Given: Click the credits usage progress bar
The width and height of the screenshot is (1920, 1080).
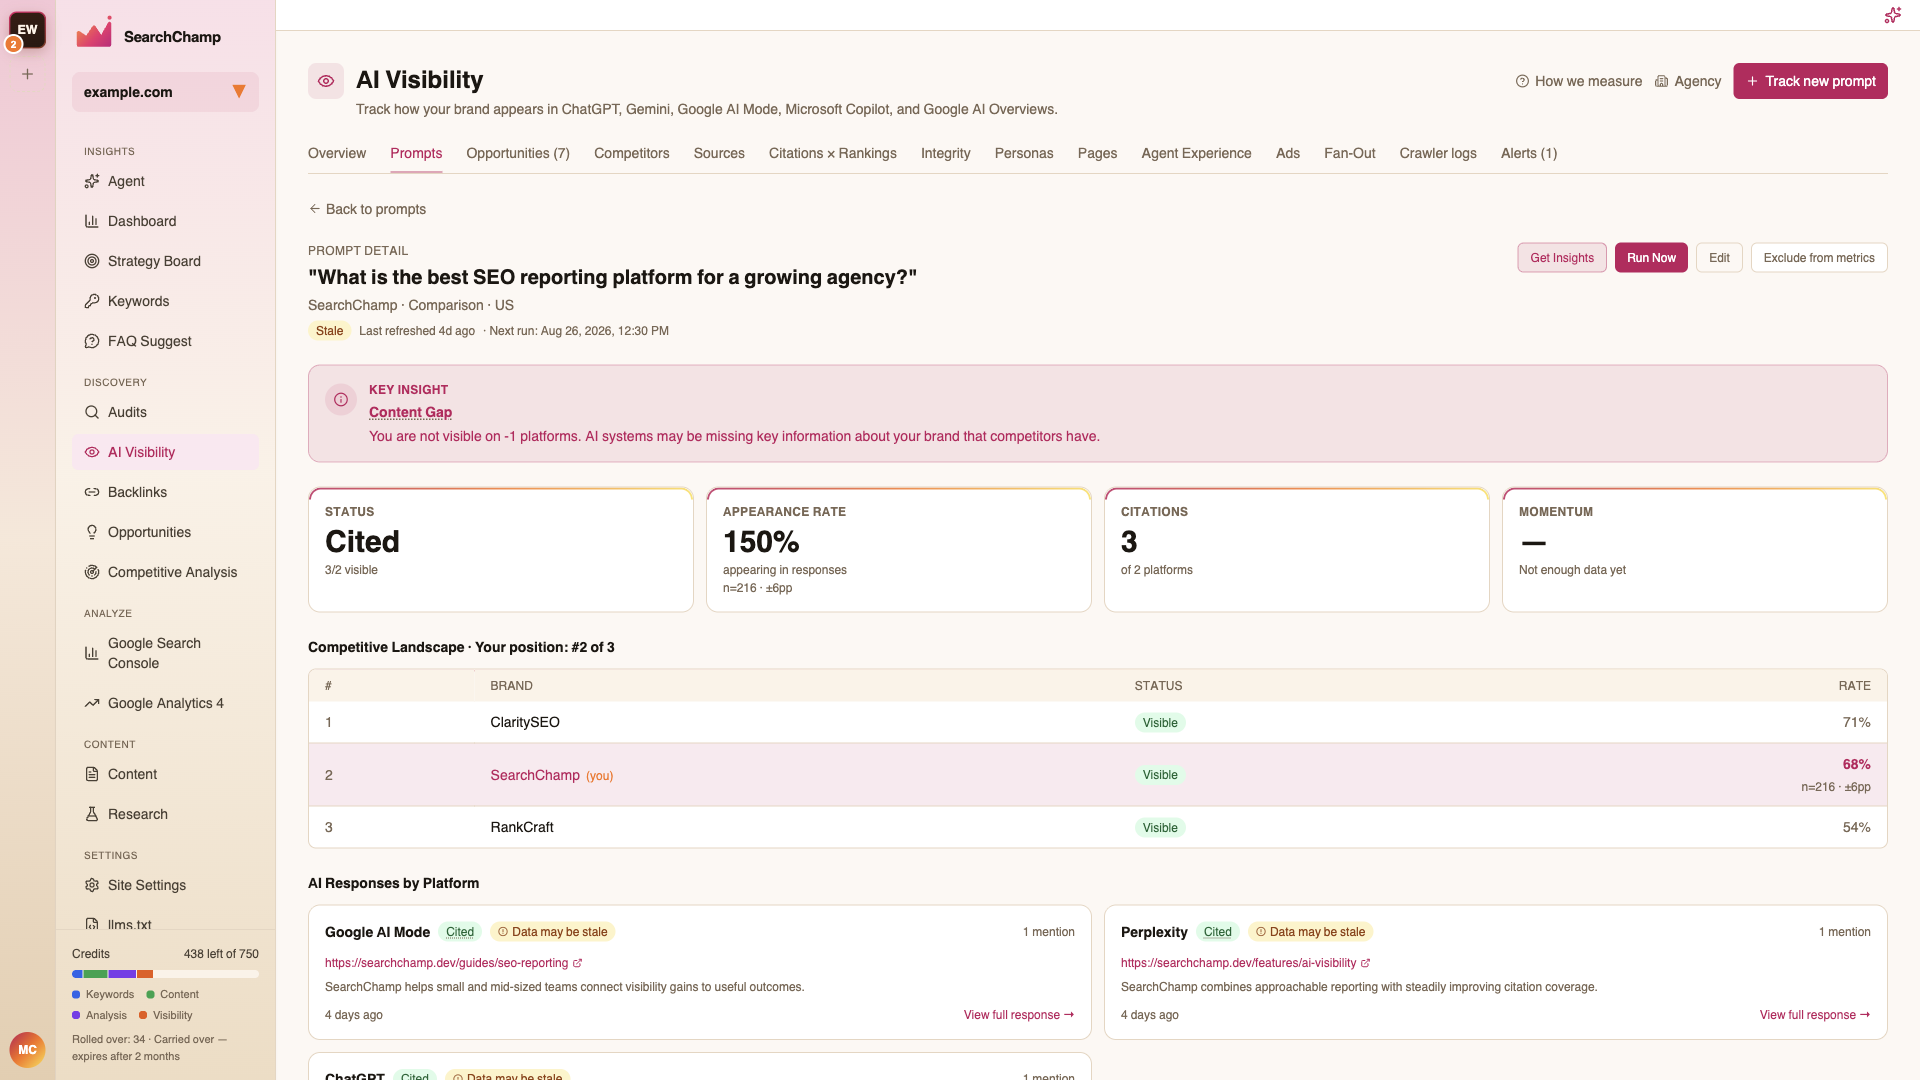Looking at the screenshot, I should [165, 974].
